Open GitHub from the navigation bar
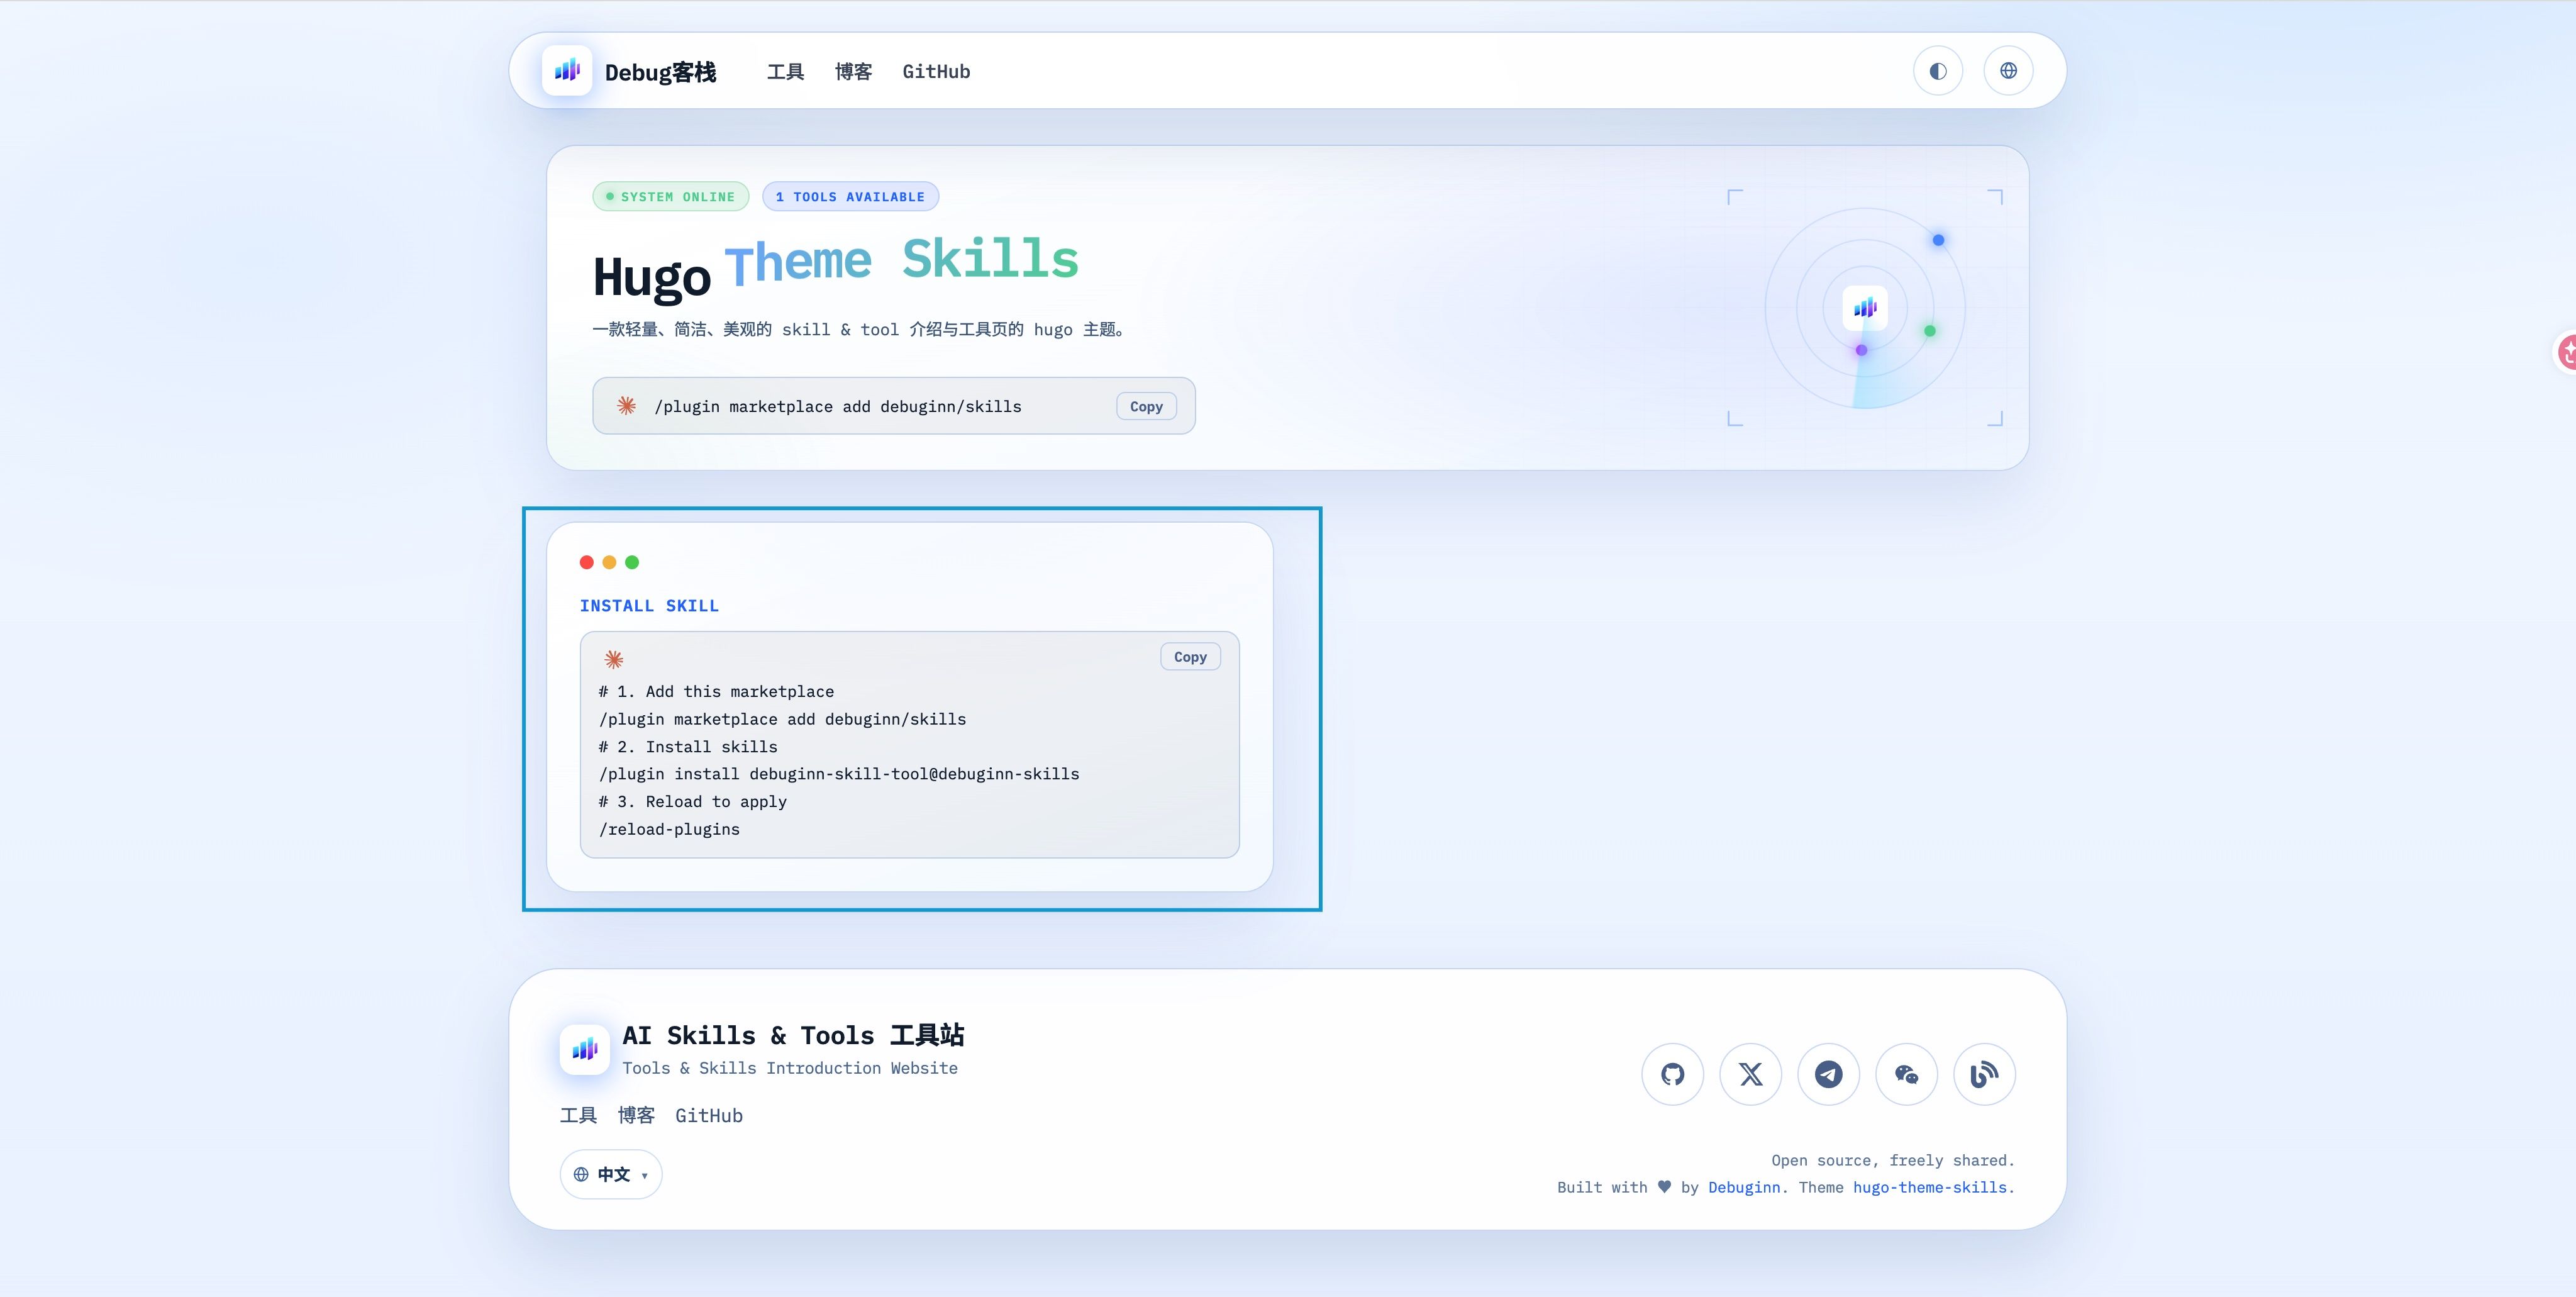 pos(935,71)
